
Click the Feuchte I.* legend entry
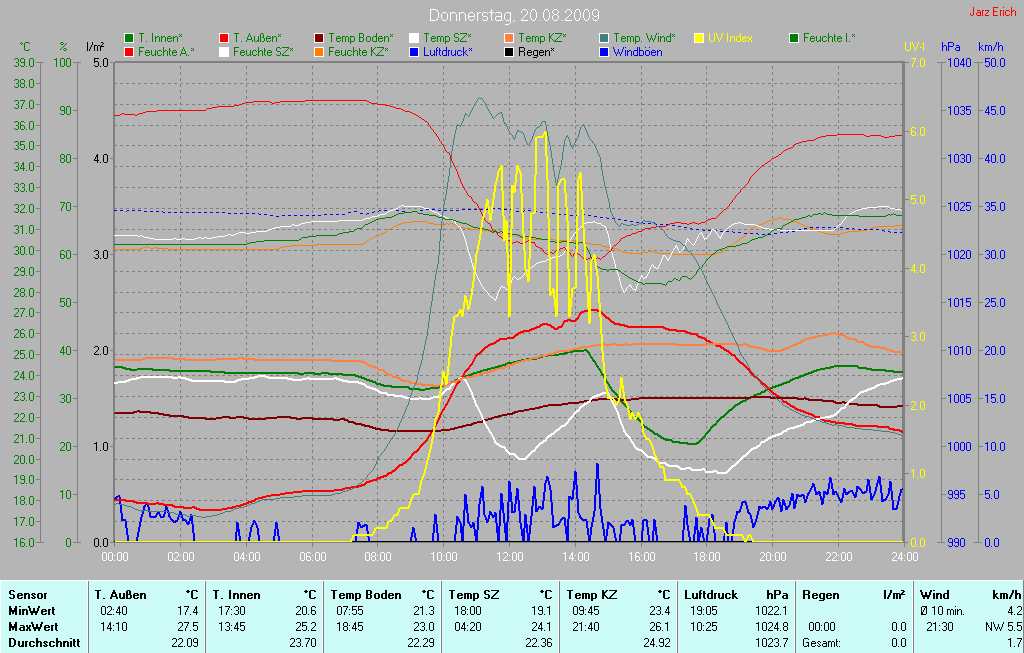tap(828, 38)
